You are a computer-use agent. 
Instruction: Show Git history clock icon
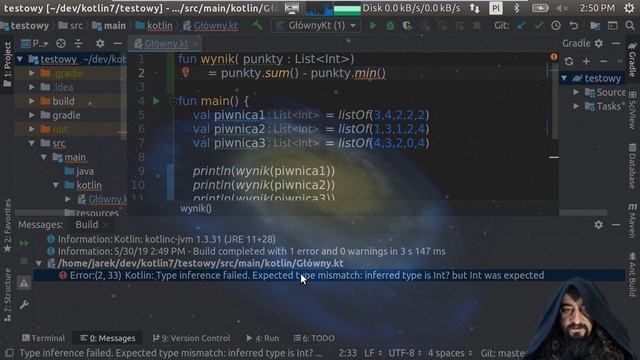pyautogui.click(x=556, y=26)
